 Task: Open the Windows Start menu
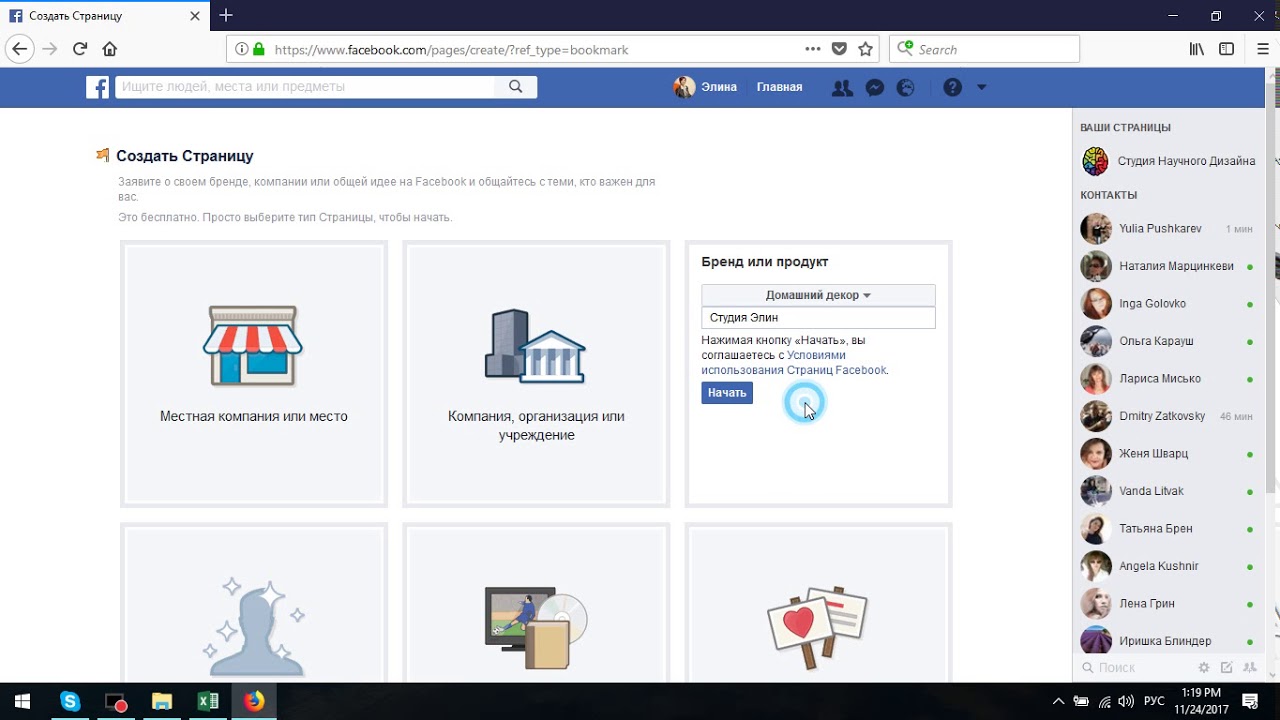(22, 701)
